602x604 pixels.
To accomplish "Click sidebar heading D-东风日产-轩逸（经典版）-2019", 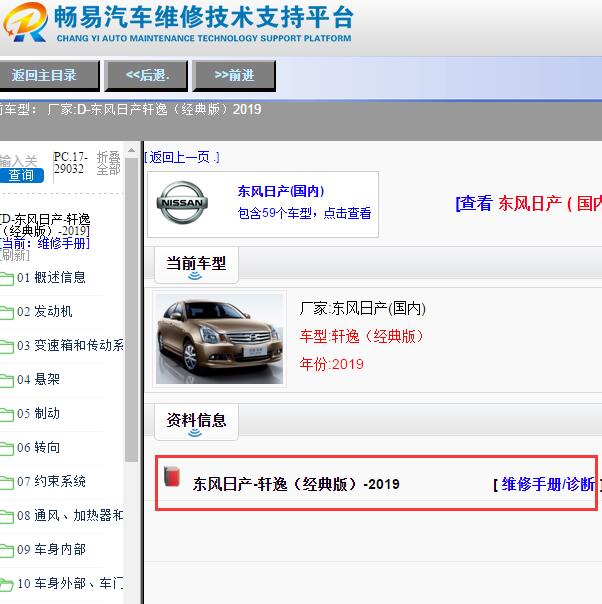I will pyautogui.click(x=45, y=225).
